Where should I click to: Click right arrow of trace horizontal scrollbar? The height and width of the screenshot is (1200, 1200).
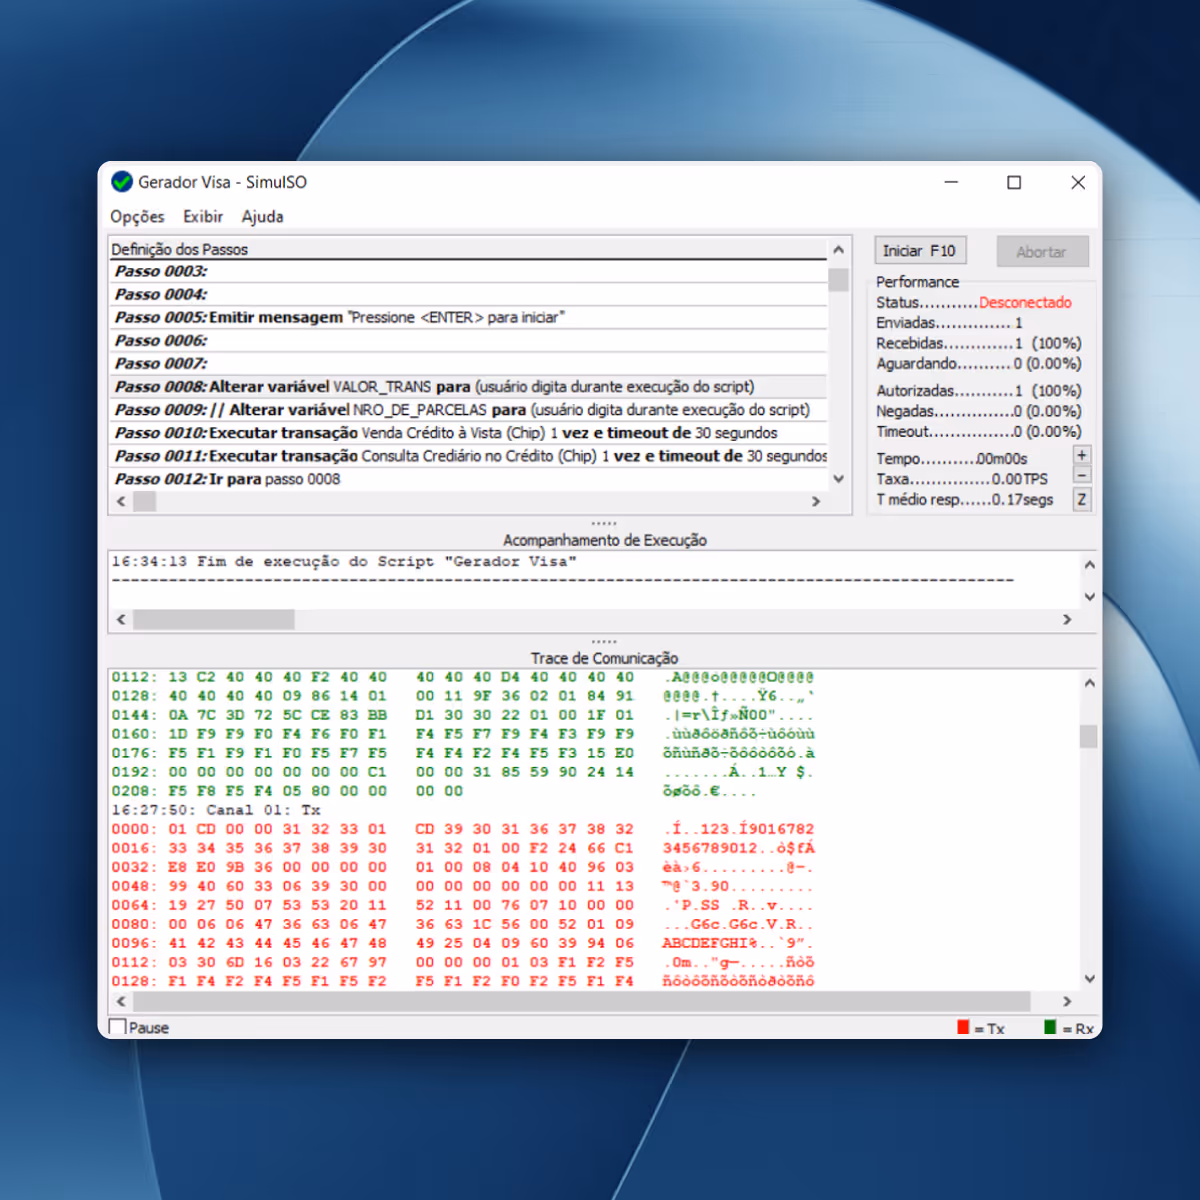tap(1067, 1002)
